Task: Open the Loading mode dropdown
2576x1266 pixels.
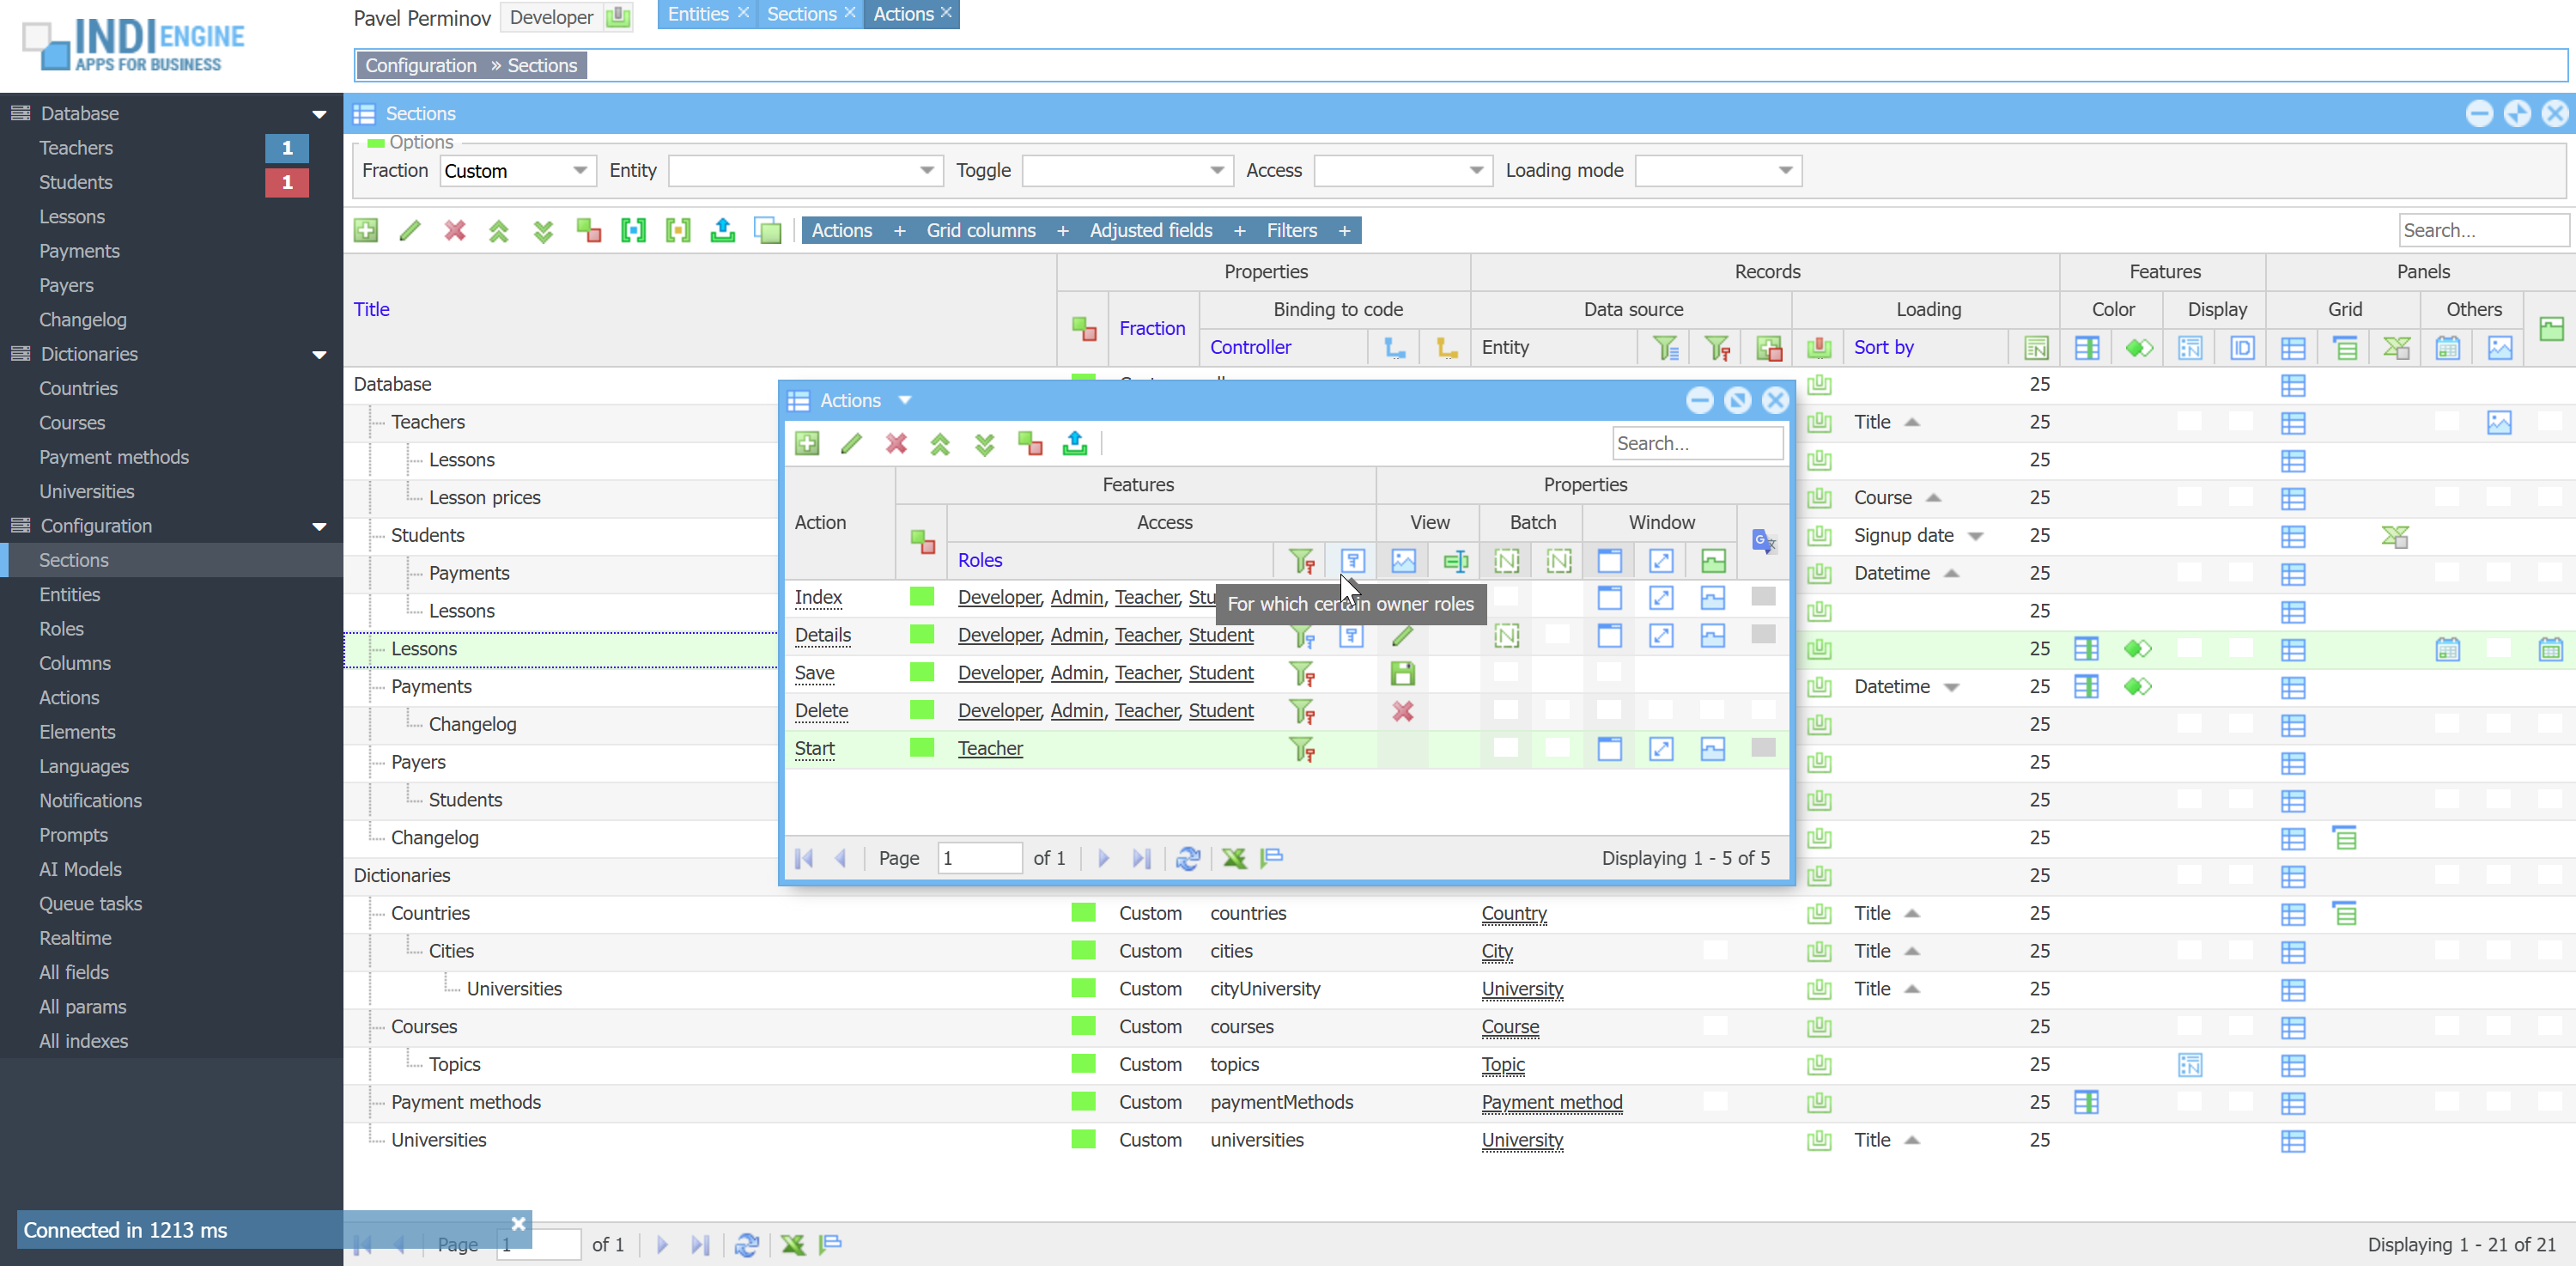Action: pos(1785,170)
